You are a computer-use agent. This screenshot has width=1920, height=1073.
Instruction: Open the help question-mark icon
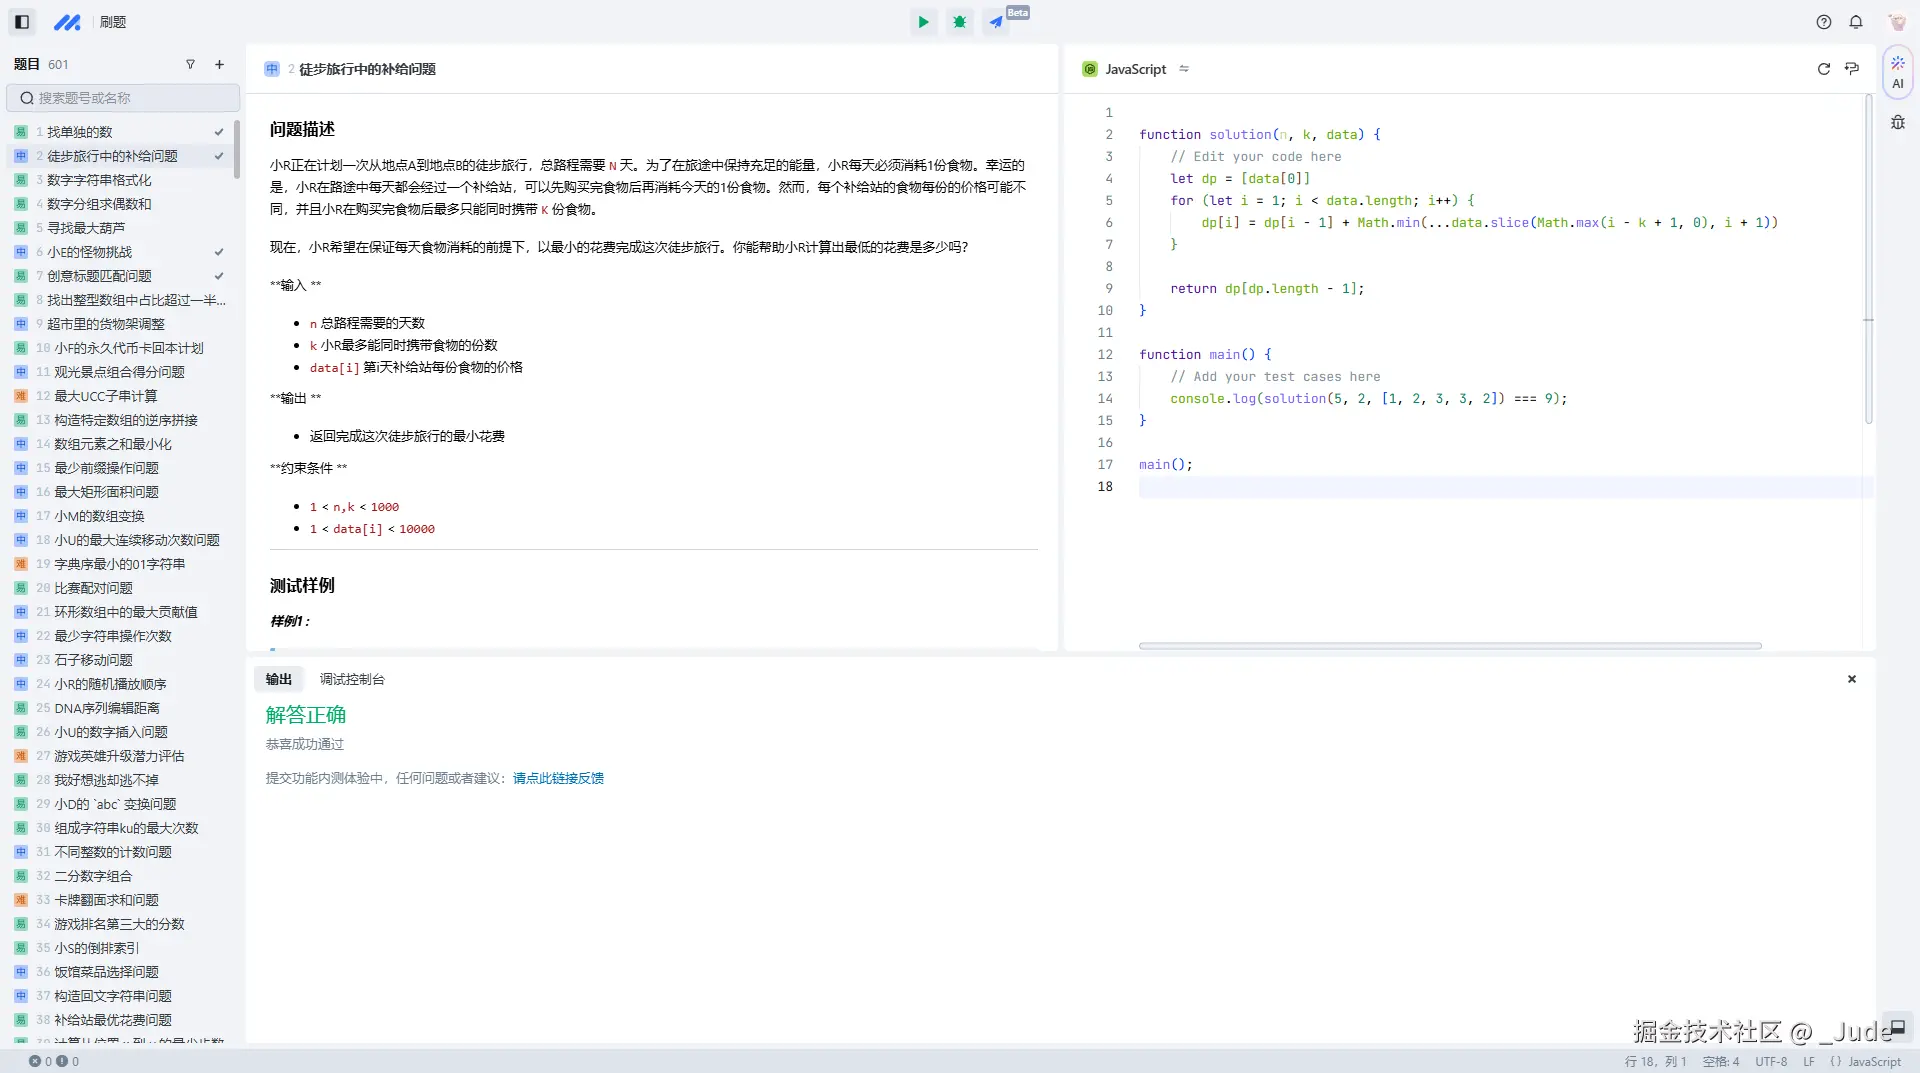tap(1824, 22)
